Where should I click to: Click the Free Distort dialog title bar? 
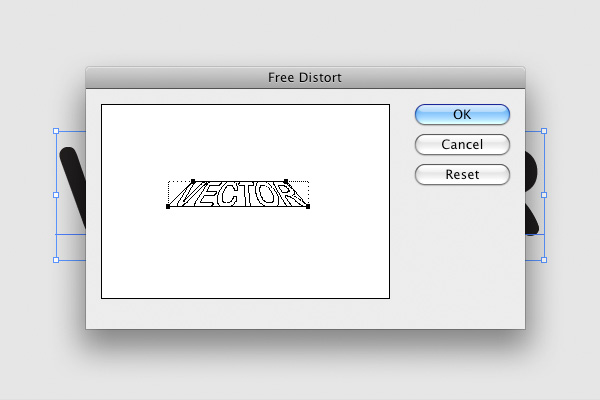[x=305, y=76]
